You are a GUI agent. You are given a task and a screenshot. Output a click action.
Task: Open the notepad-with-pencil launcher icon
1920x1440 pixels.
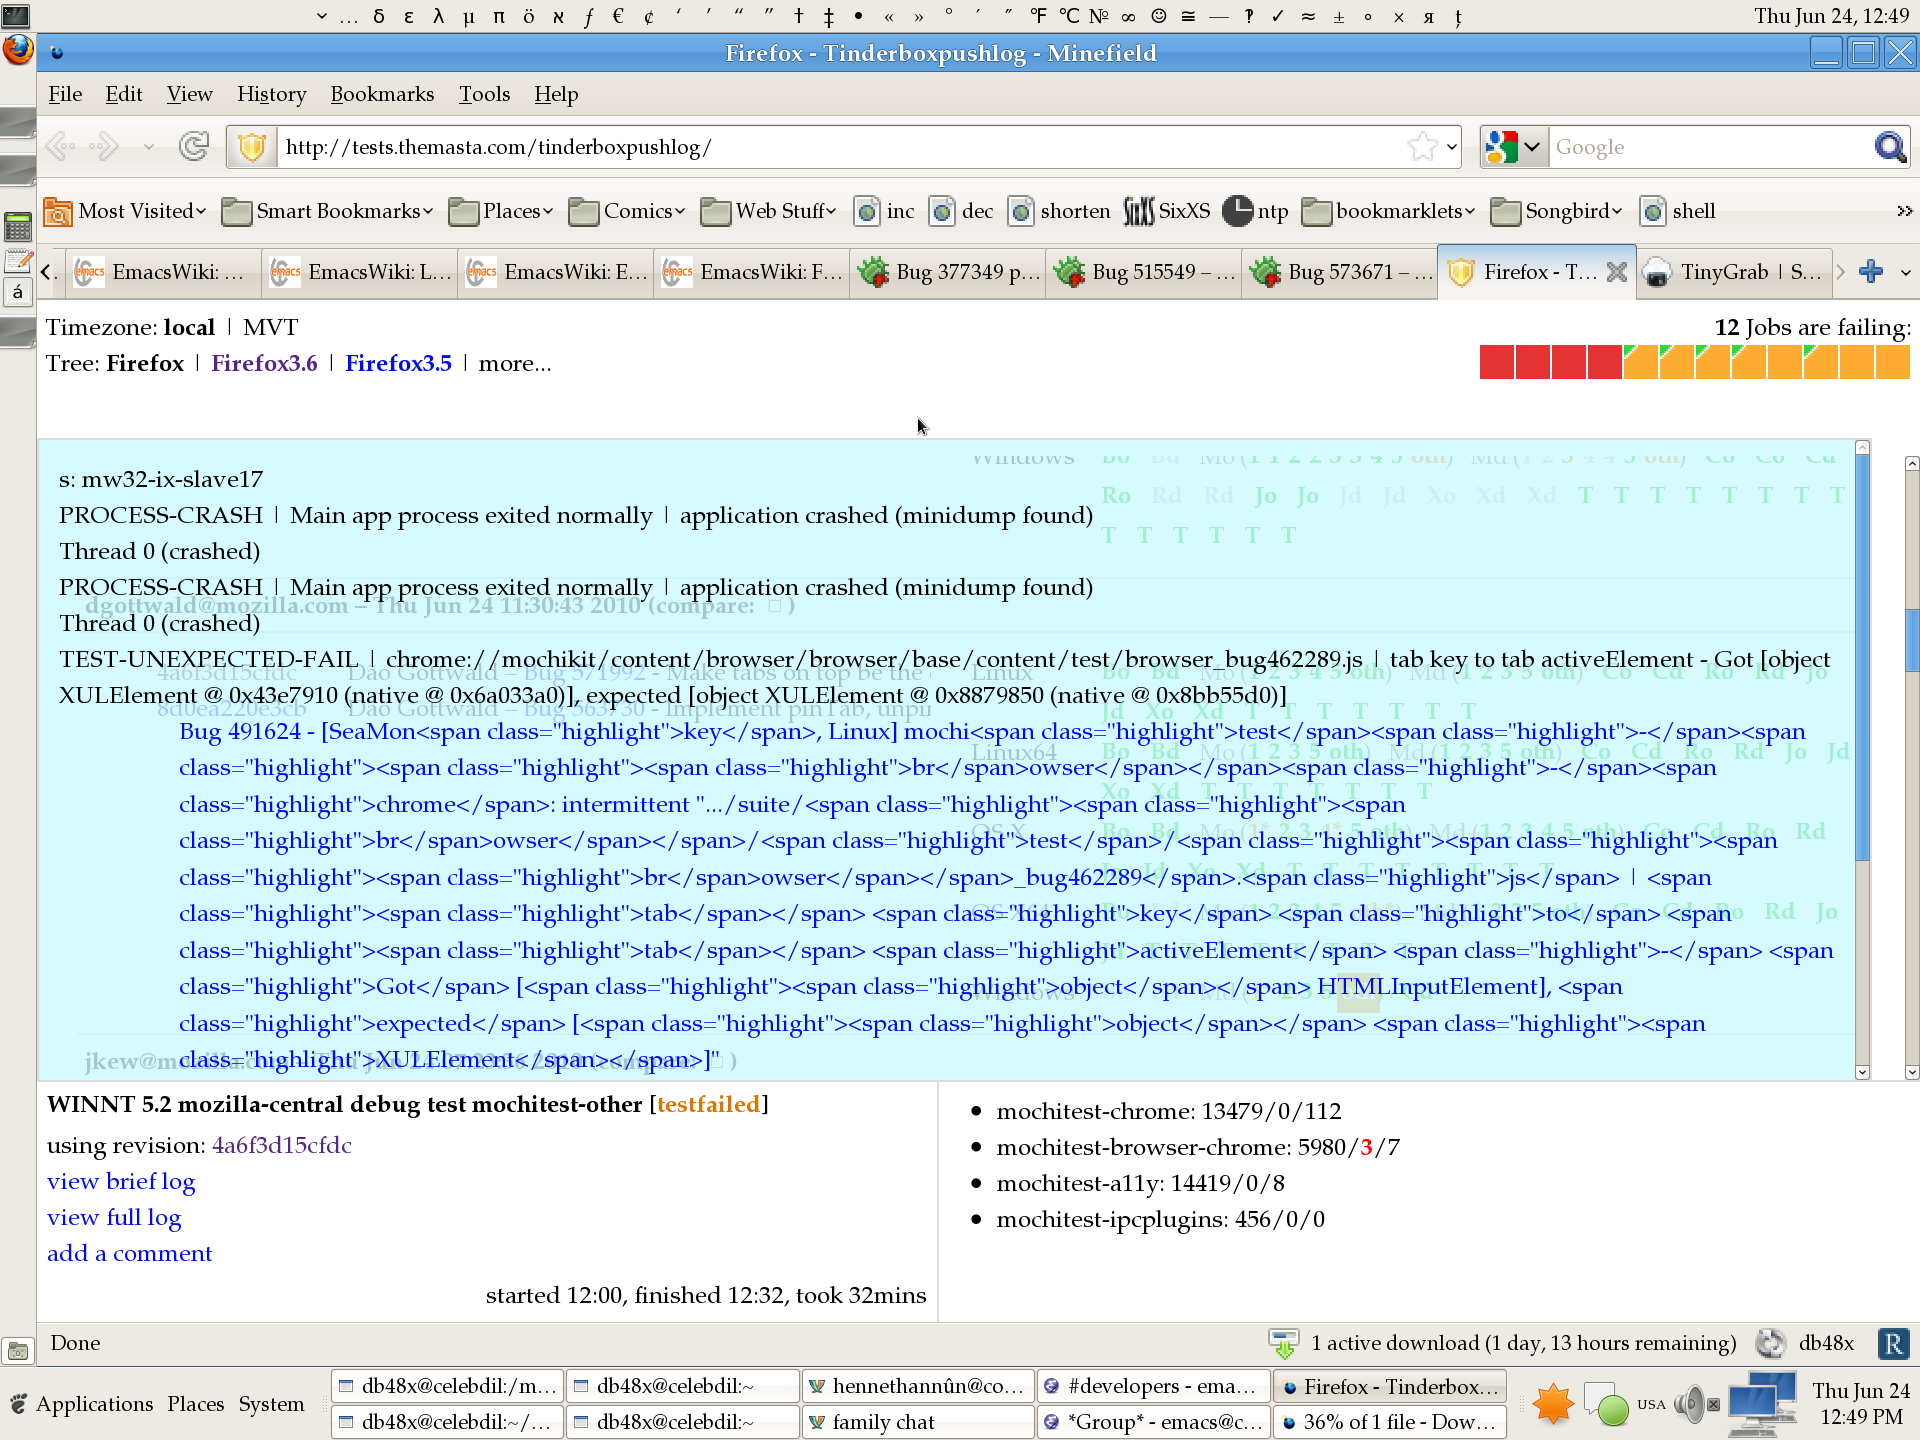[x=18, y=262]
